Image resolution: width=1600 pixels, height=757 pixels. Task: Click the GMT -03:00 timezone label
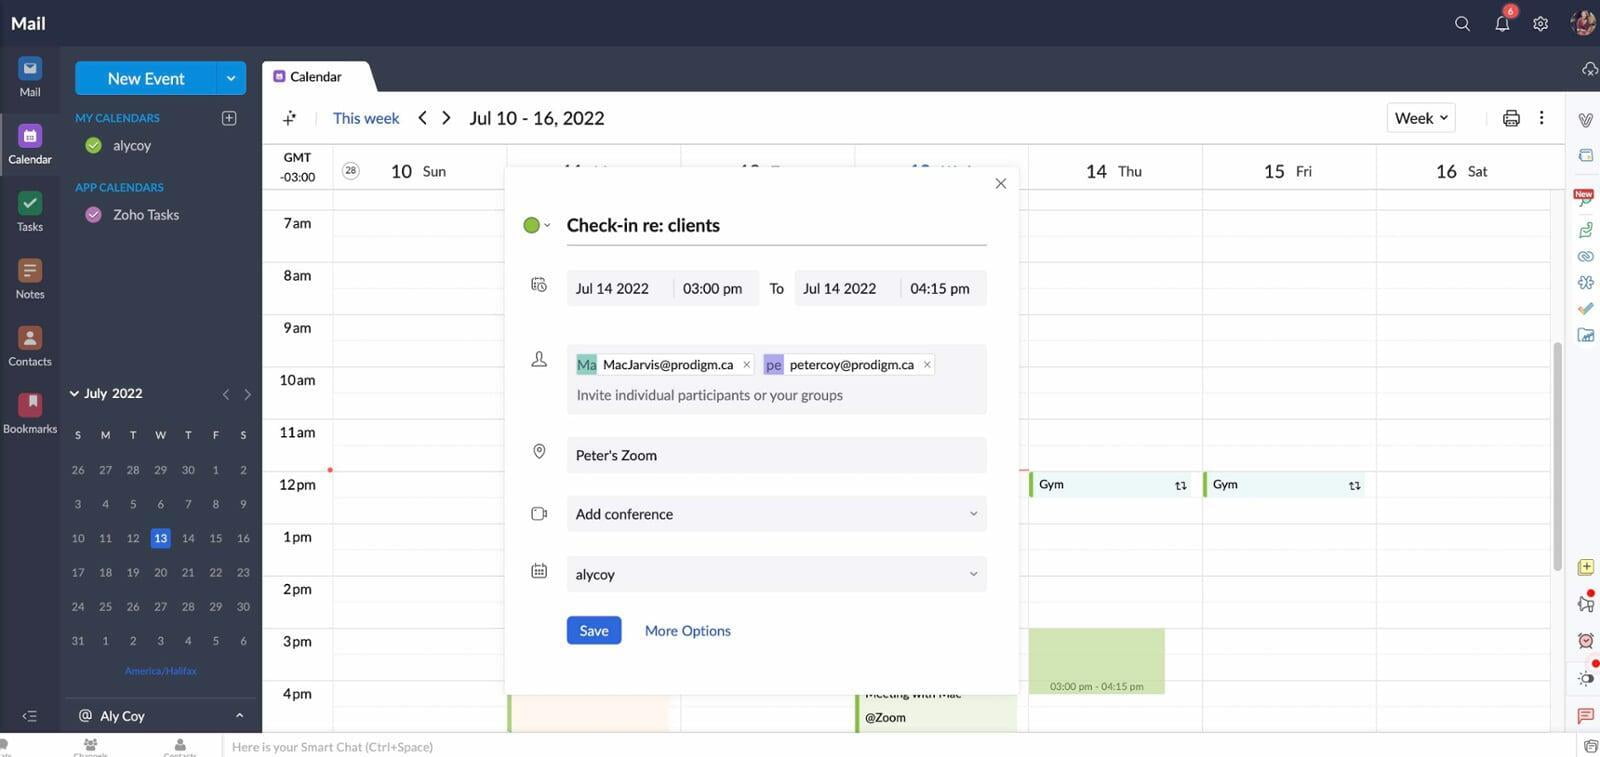tap(298, 167)
